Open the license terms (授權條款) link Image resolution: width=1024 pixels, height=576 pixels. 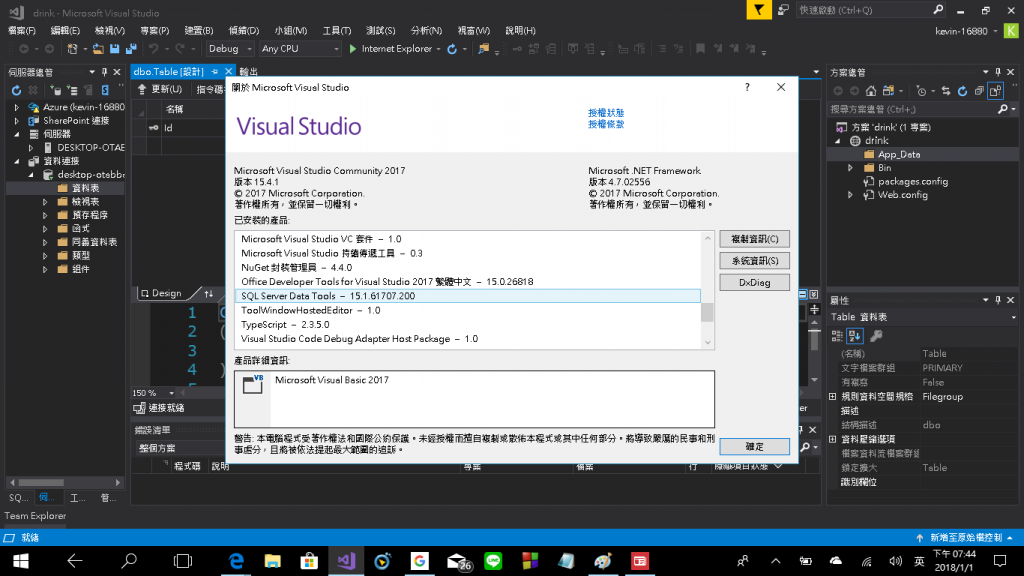[x=605, y=124]
